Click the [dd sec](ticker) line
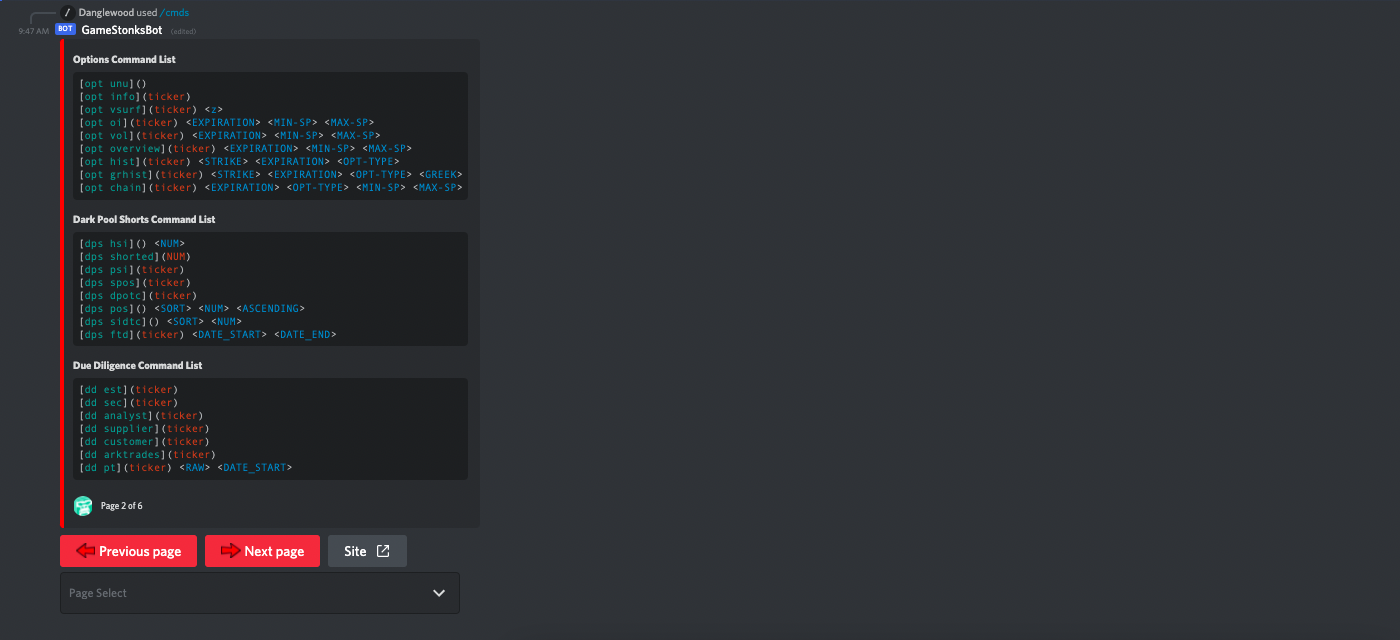Image resolution: width=1400 pixels, height=640 pixels. click(x=129, y=403)
